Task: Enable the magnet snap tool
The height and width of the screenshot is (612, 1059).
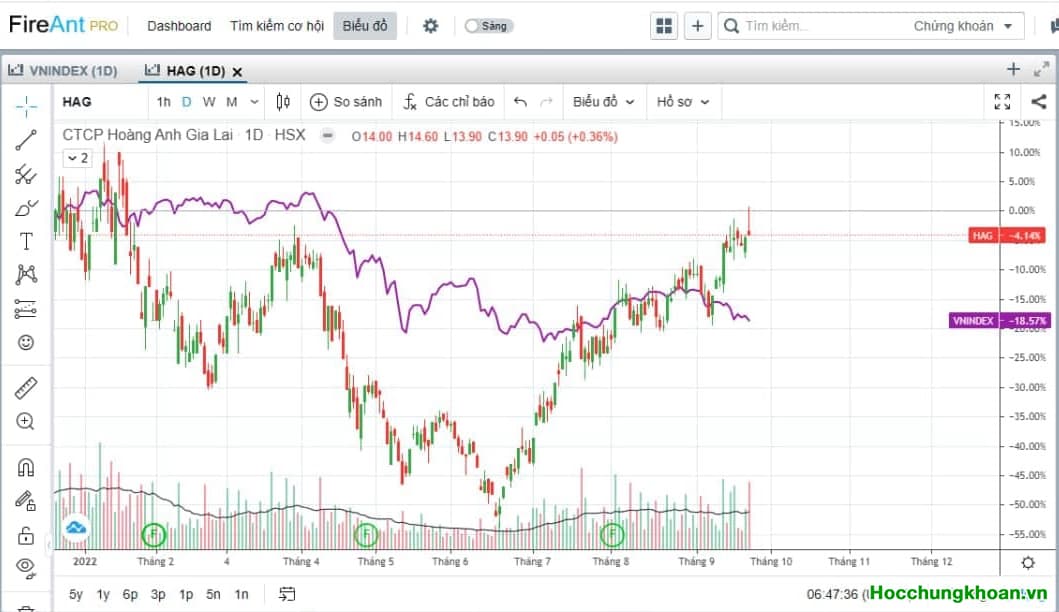Action: tap(26, 467)
